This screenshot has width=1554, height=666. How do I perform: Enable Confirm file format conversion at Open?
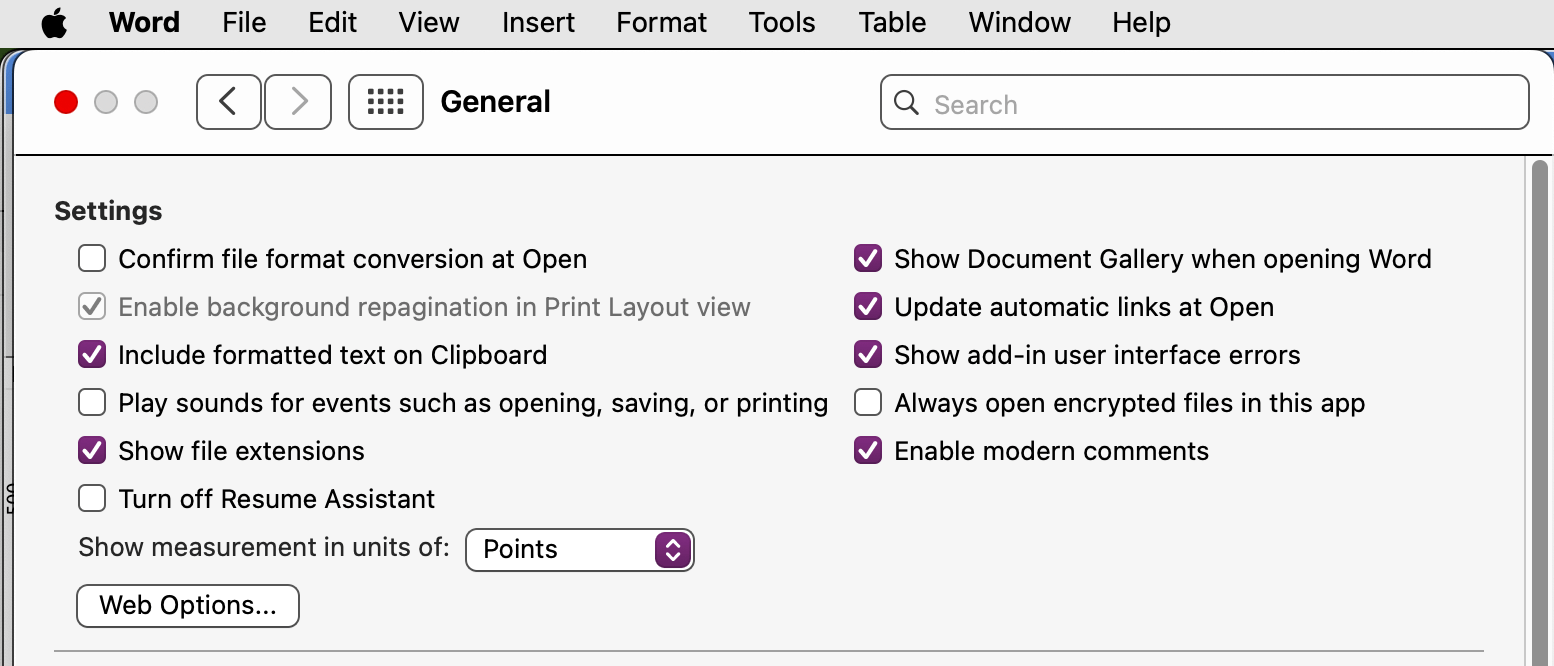point(92,259)
